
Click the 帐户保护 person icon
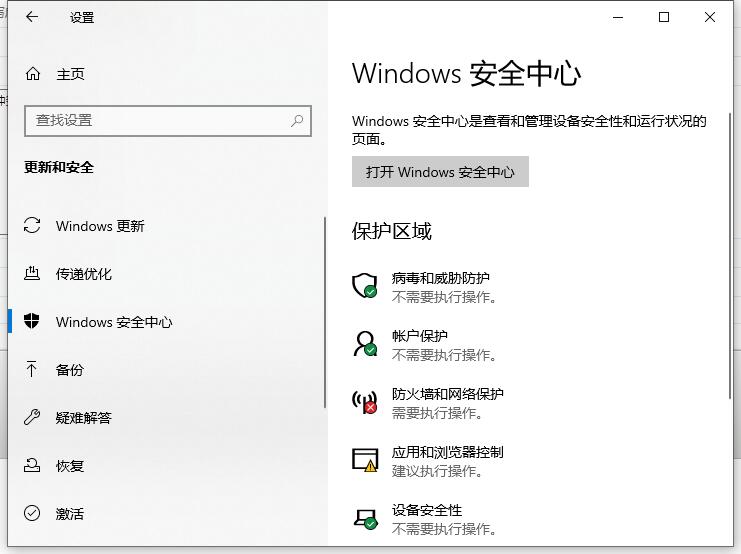tap(365, 344)
